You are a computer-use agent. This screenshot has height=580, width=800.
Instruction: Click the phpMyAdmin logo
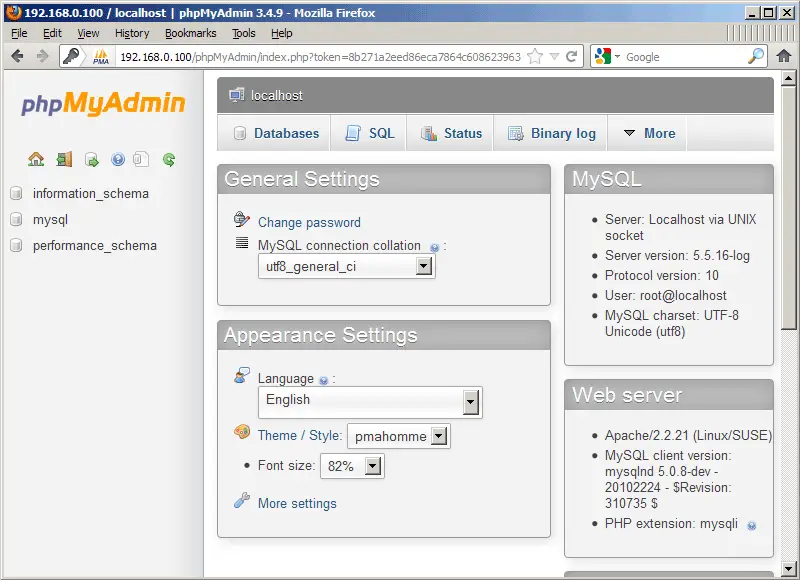[x=103, y=104]
